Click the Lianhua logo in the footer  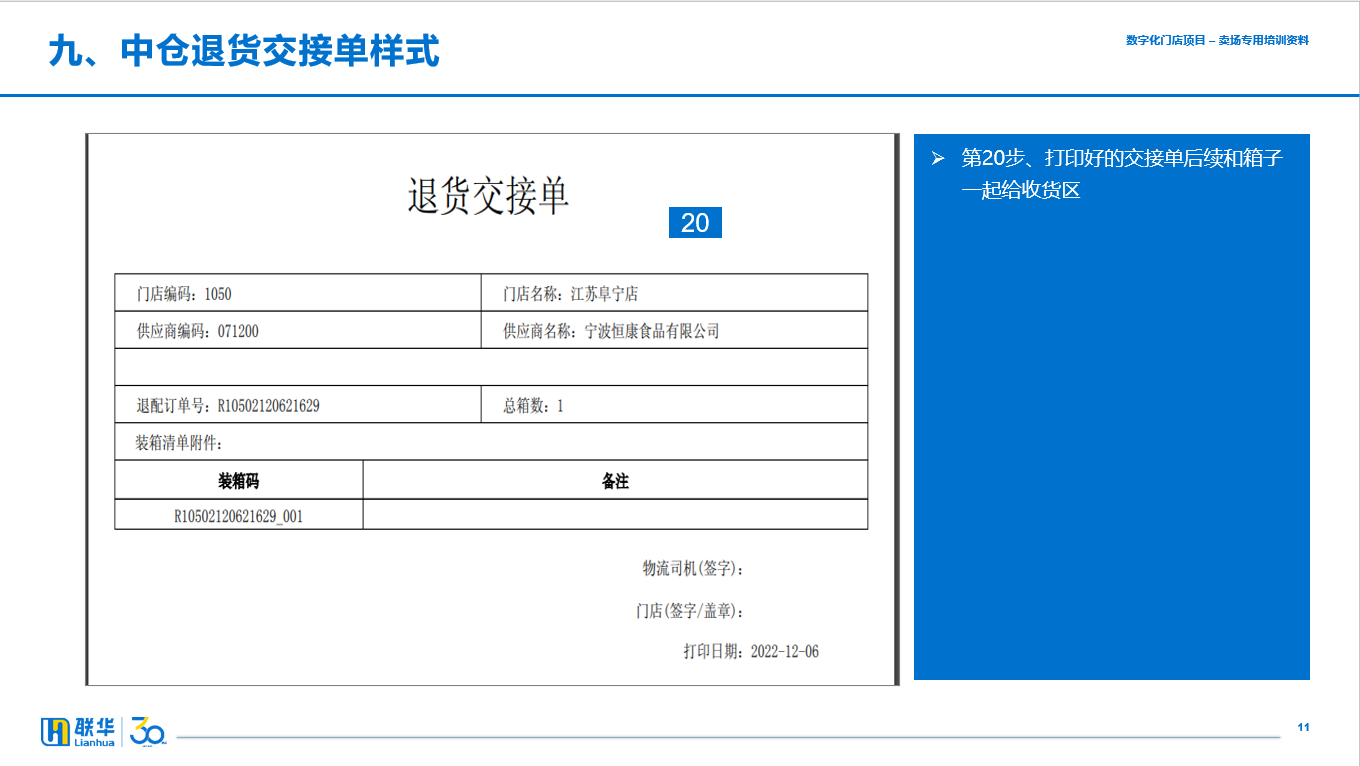point(78,732)
